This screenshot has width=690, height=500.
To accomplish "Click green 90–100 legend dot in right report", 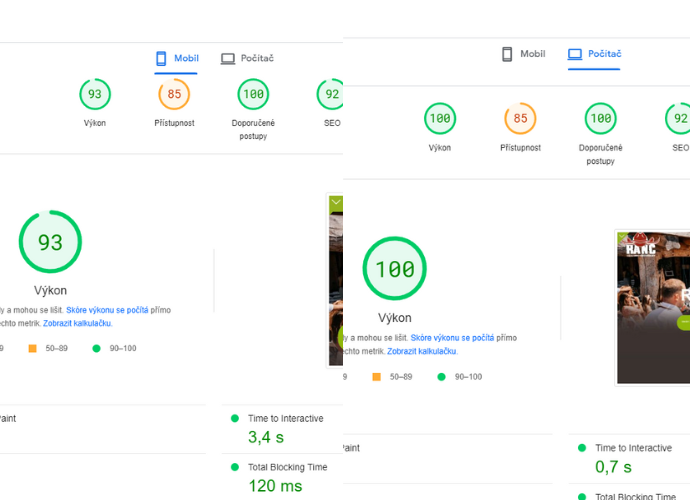I will click(441, 377).
